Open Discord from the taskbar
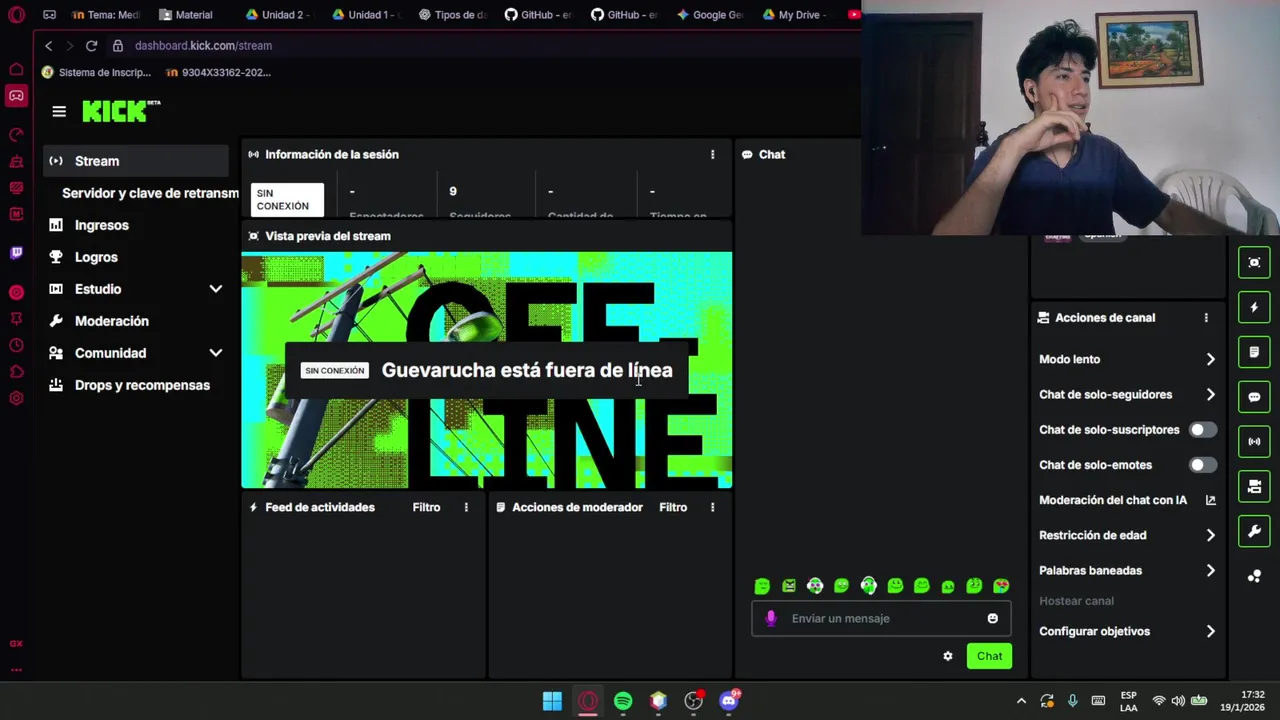The width and height of the screenshot is (1280, 720). [729, 701]
